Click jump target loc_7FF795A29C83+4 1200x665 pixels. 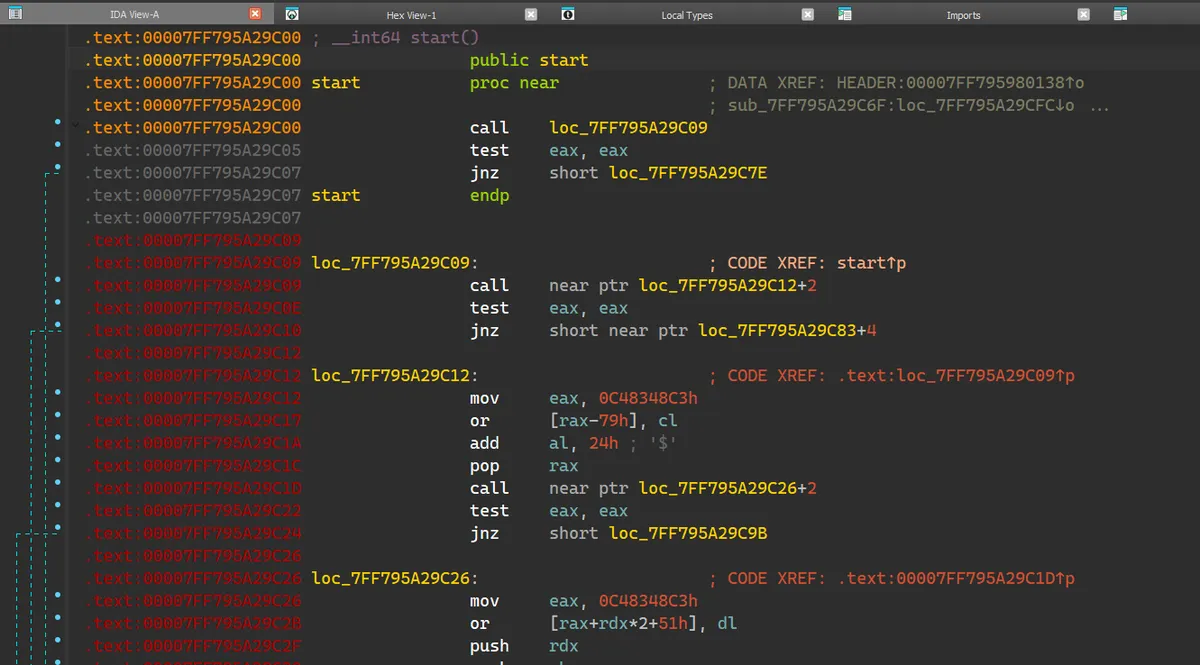pyautogui.click(x=788, y=330)
